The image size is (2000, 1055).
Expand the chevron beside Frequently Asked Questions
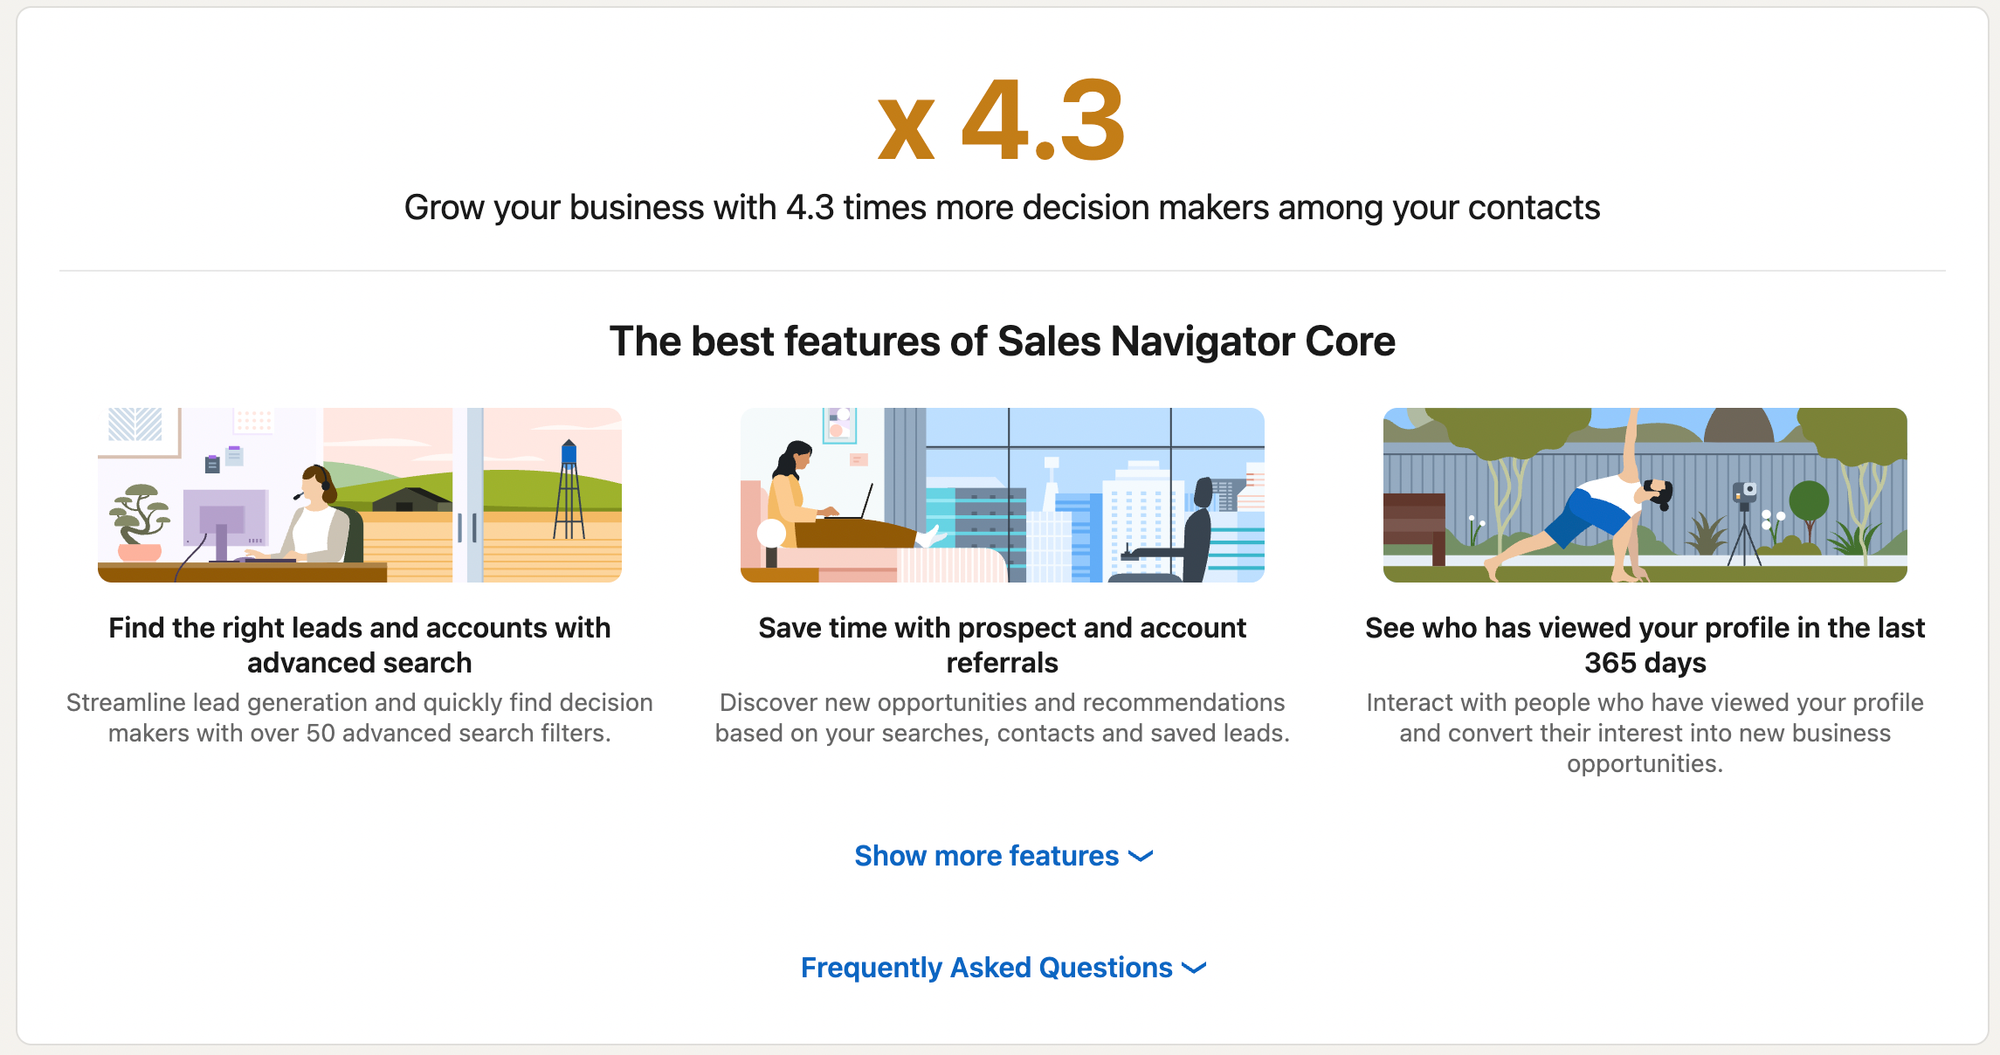(x=1194, y=969)
